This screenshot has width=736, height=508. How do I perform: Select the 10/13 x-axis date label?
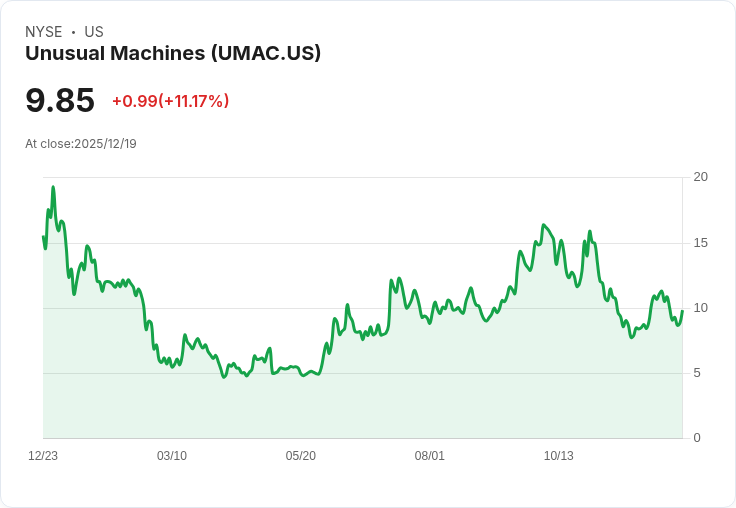coord(559,456)
